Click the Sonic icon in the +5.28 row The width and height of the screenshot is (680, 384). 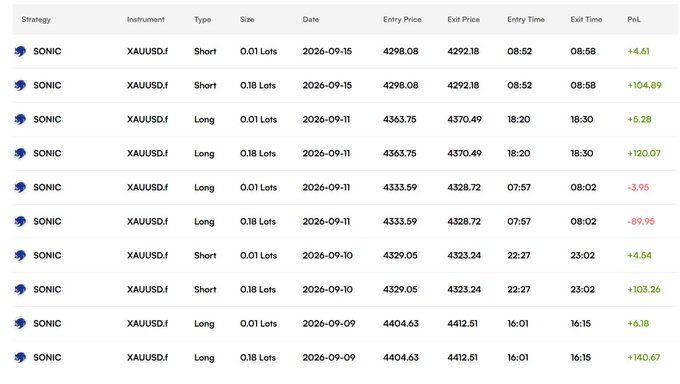tap(20, 119)
